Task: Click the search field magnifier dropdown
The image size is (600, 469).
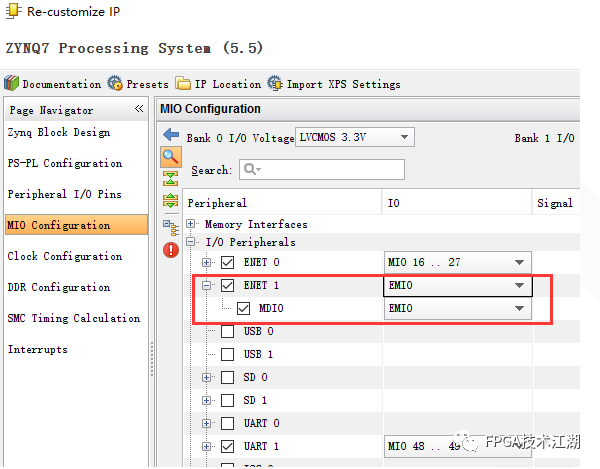Action: (252, 169)
